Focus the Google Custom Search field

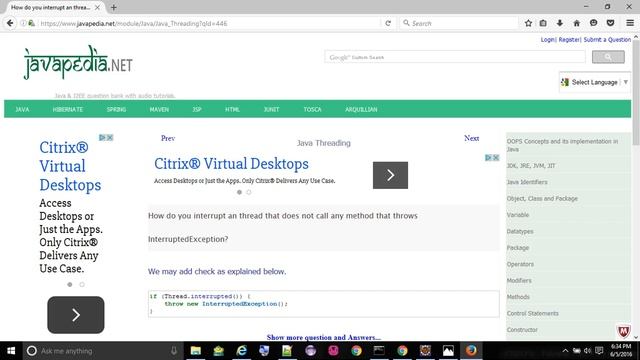455,57
